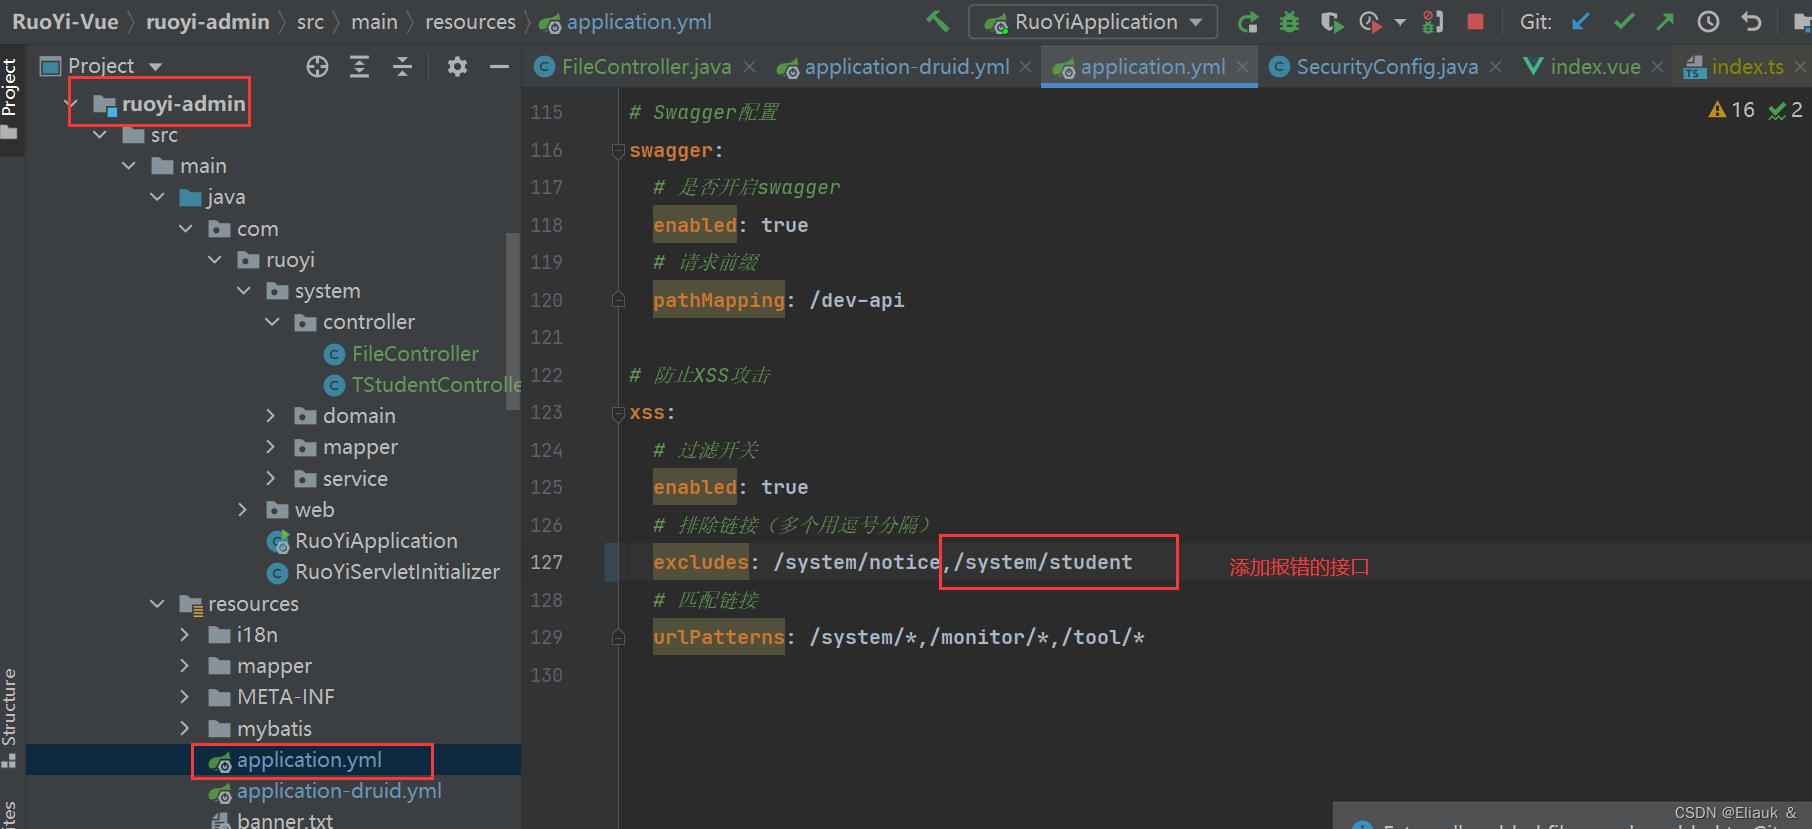Click the Build project hammer icon

pyautogui.click(x=937, y=21)
